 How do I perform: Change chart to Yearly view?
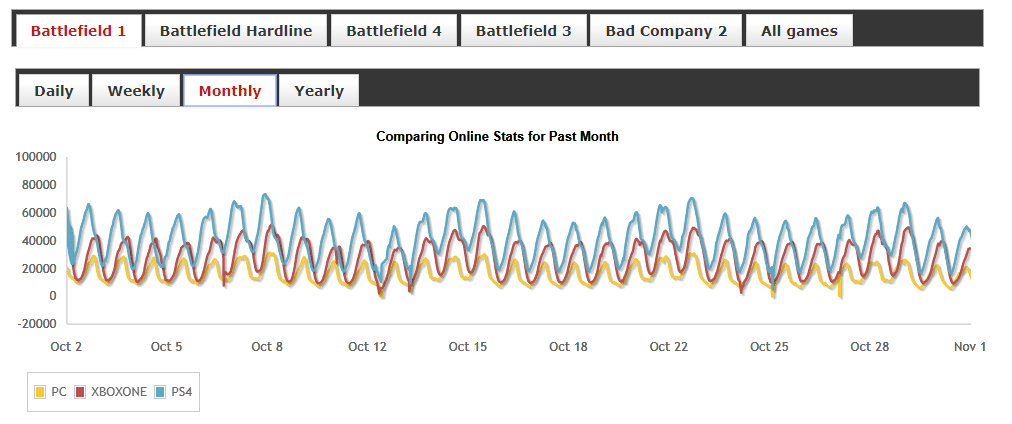coord(319,91)
